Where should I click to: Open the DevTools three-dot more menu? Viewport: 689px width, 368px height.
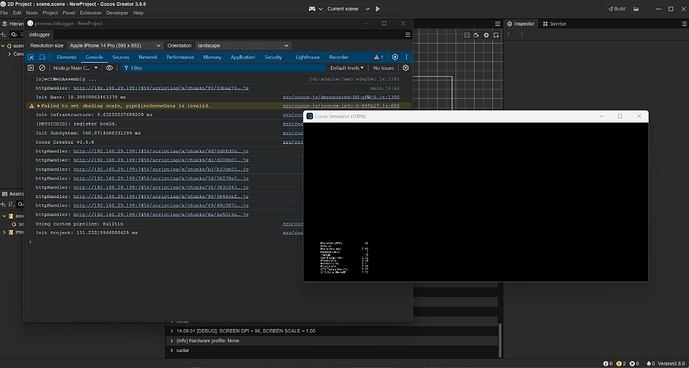[x=406, y=57]
